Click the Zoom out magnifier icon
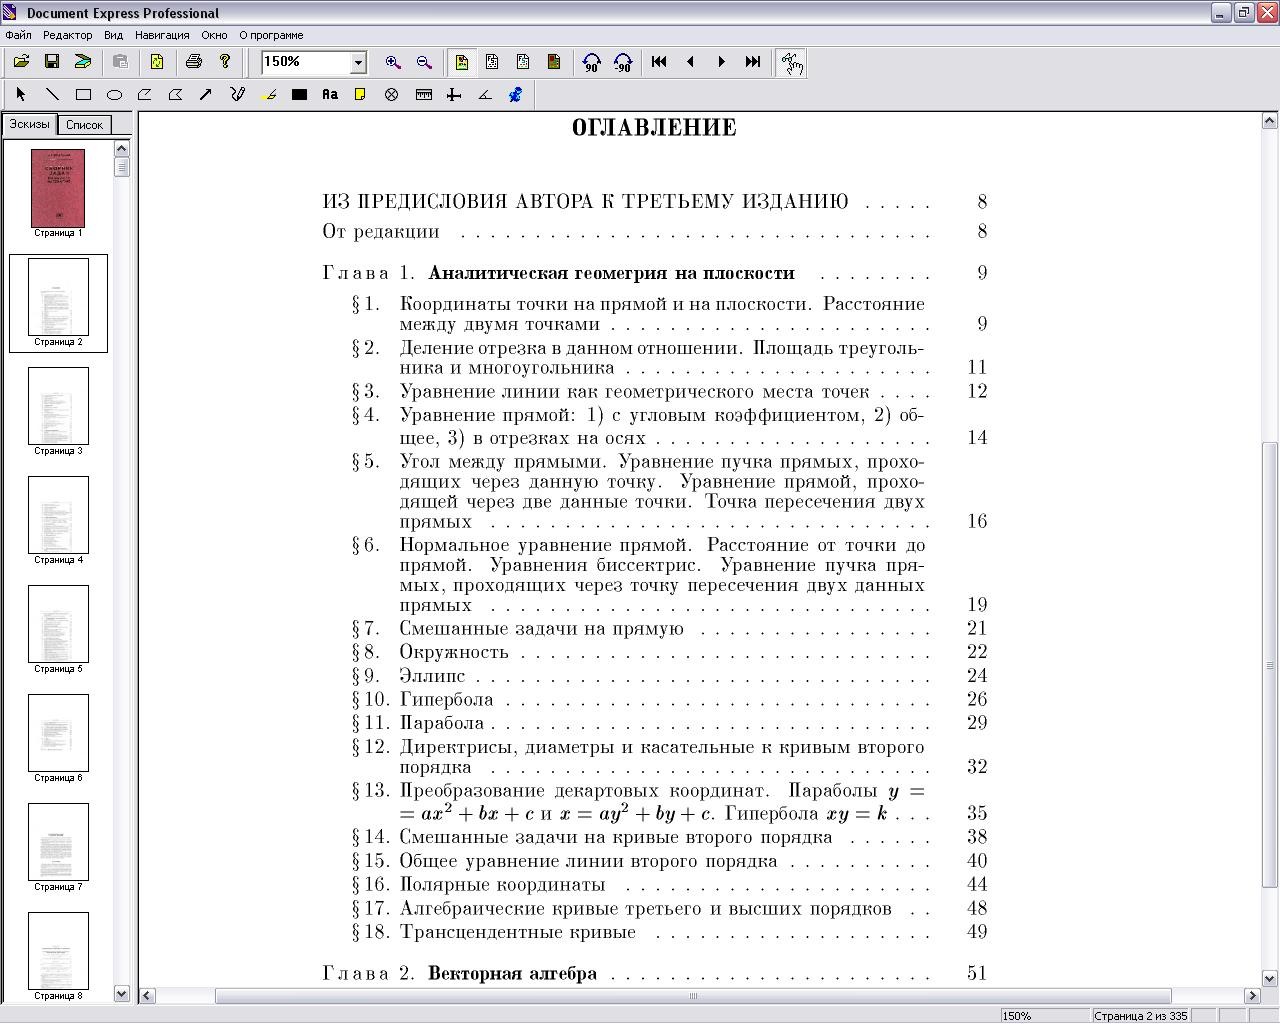The image size is (1280, 1024). [424, 62]
